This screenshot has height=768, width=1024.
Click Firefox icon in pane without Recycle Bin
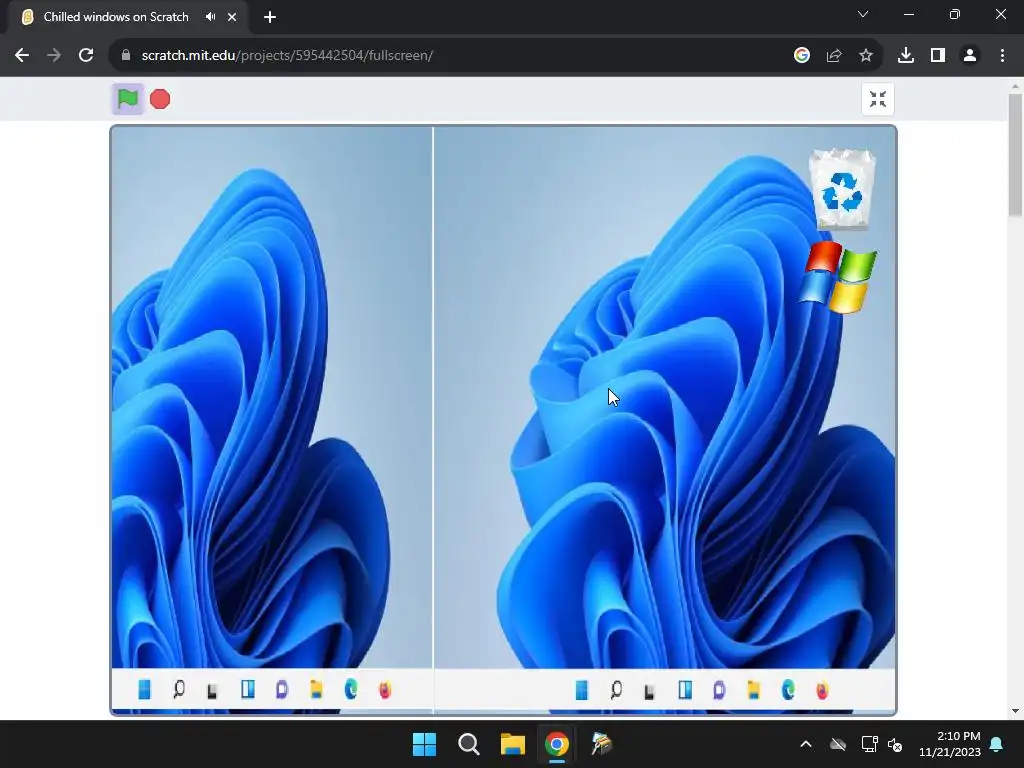(385, 689)
